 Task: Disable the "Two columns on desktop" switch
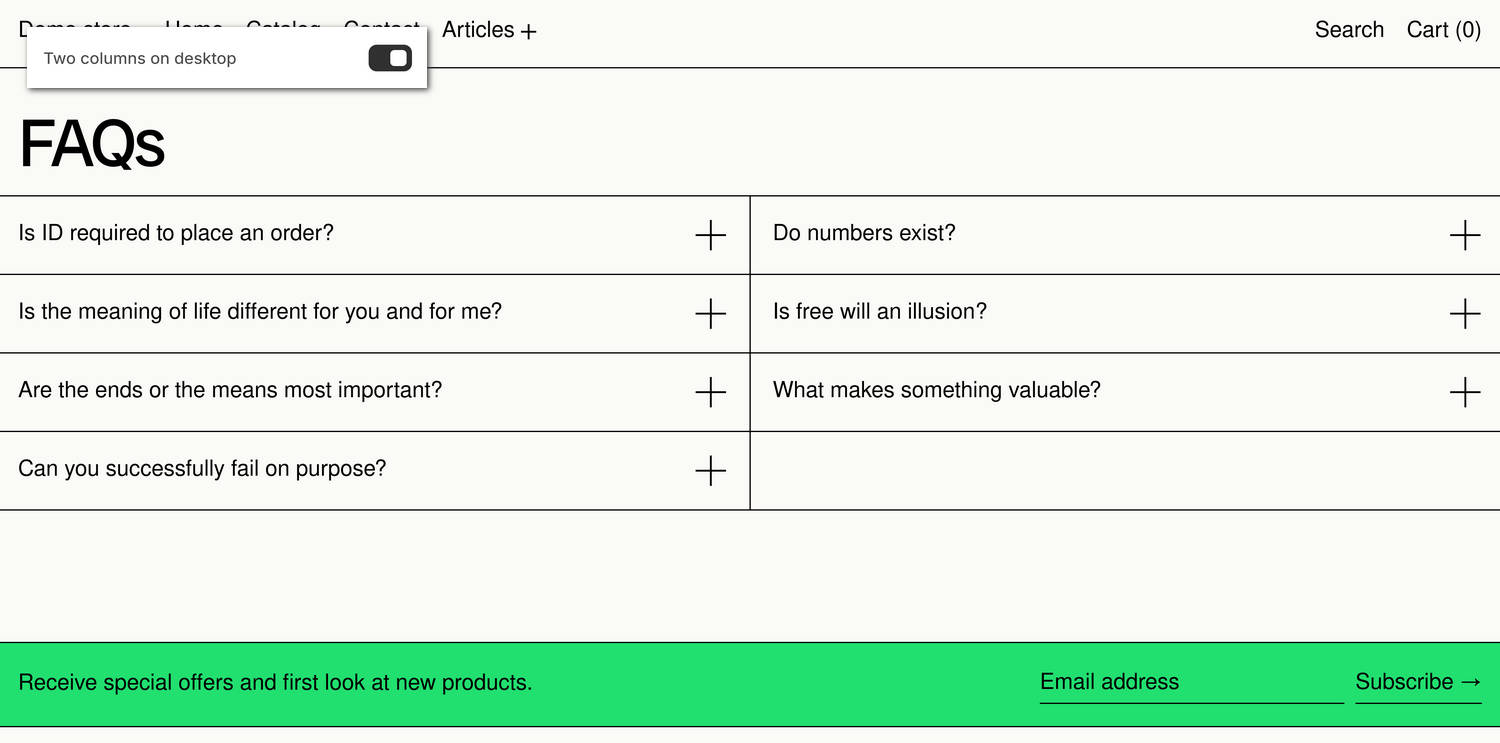click(390, 58)
